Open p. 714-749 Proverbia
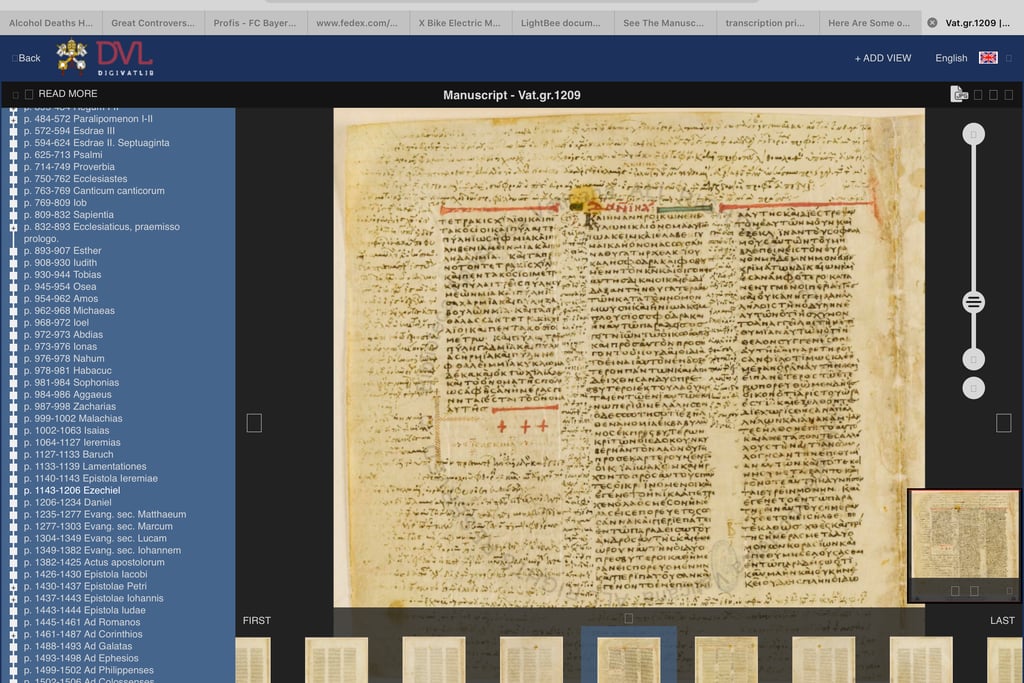The width and height of the screenshot is (1024, 683). point(69,167)
